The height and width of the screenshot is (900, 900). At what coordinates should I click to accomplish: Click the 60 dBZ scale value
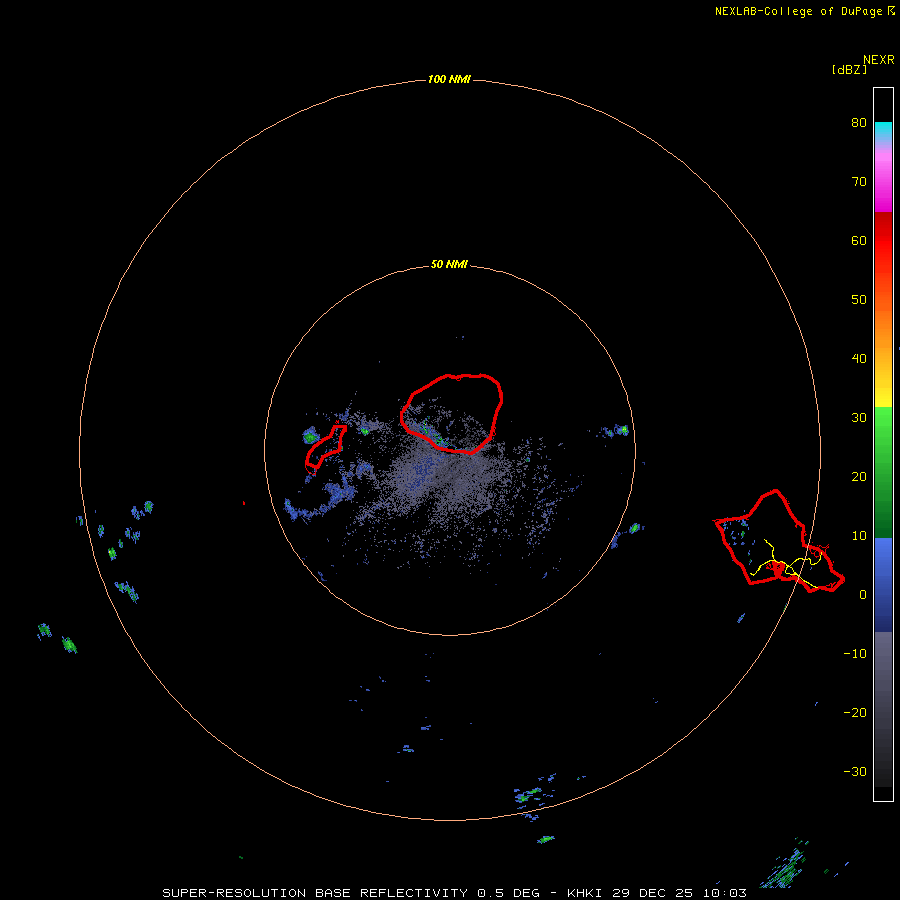click(x=859, y=240)
